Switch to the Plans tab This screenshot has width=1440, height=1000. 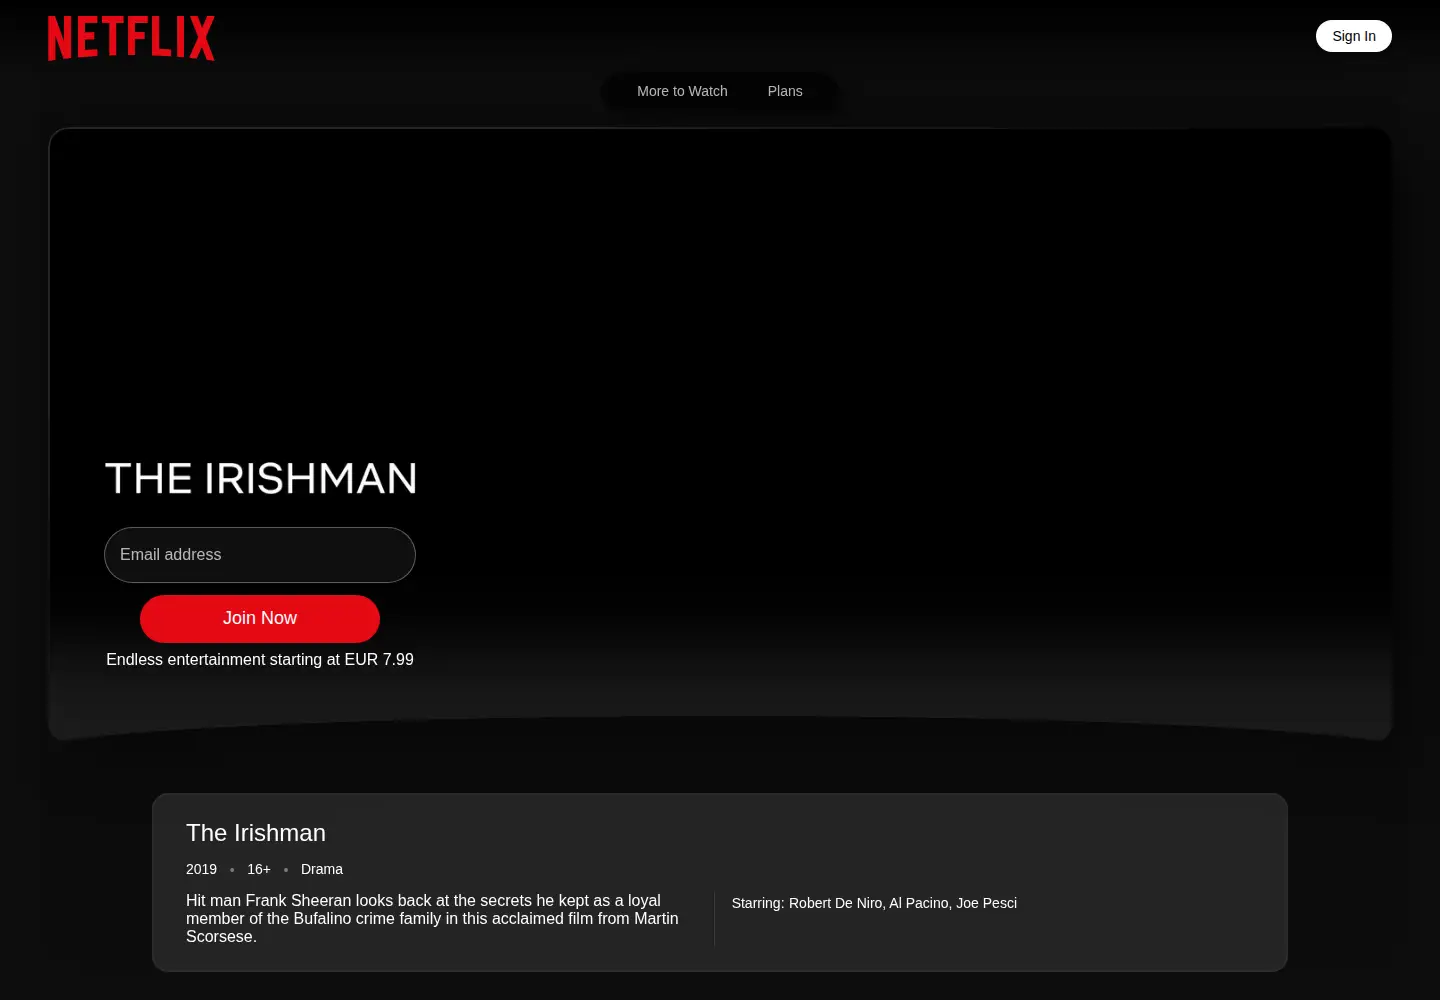pyautogui.click(x=785, y=91)
